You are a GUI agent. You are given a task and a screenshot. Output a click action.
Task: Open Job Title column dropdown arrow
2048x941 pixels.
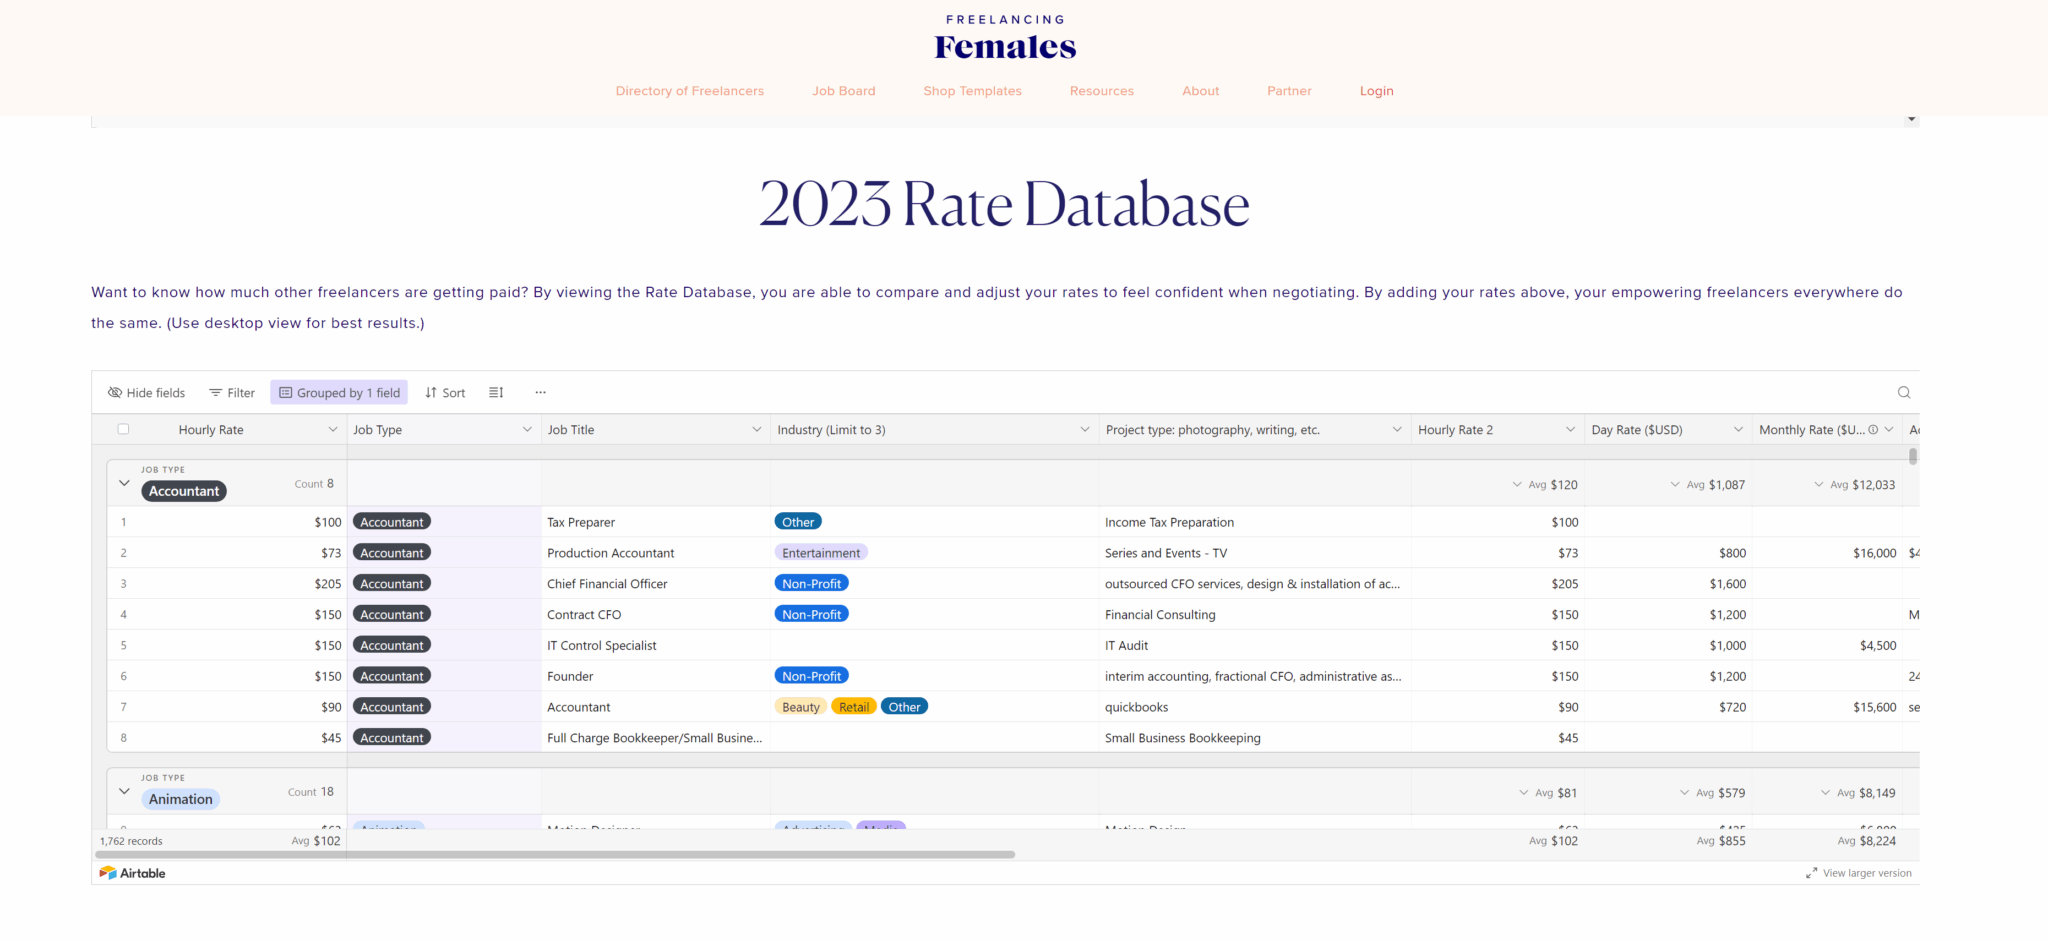point(757,430)
